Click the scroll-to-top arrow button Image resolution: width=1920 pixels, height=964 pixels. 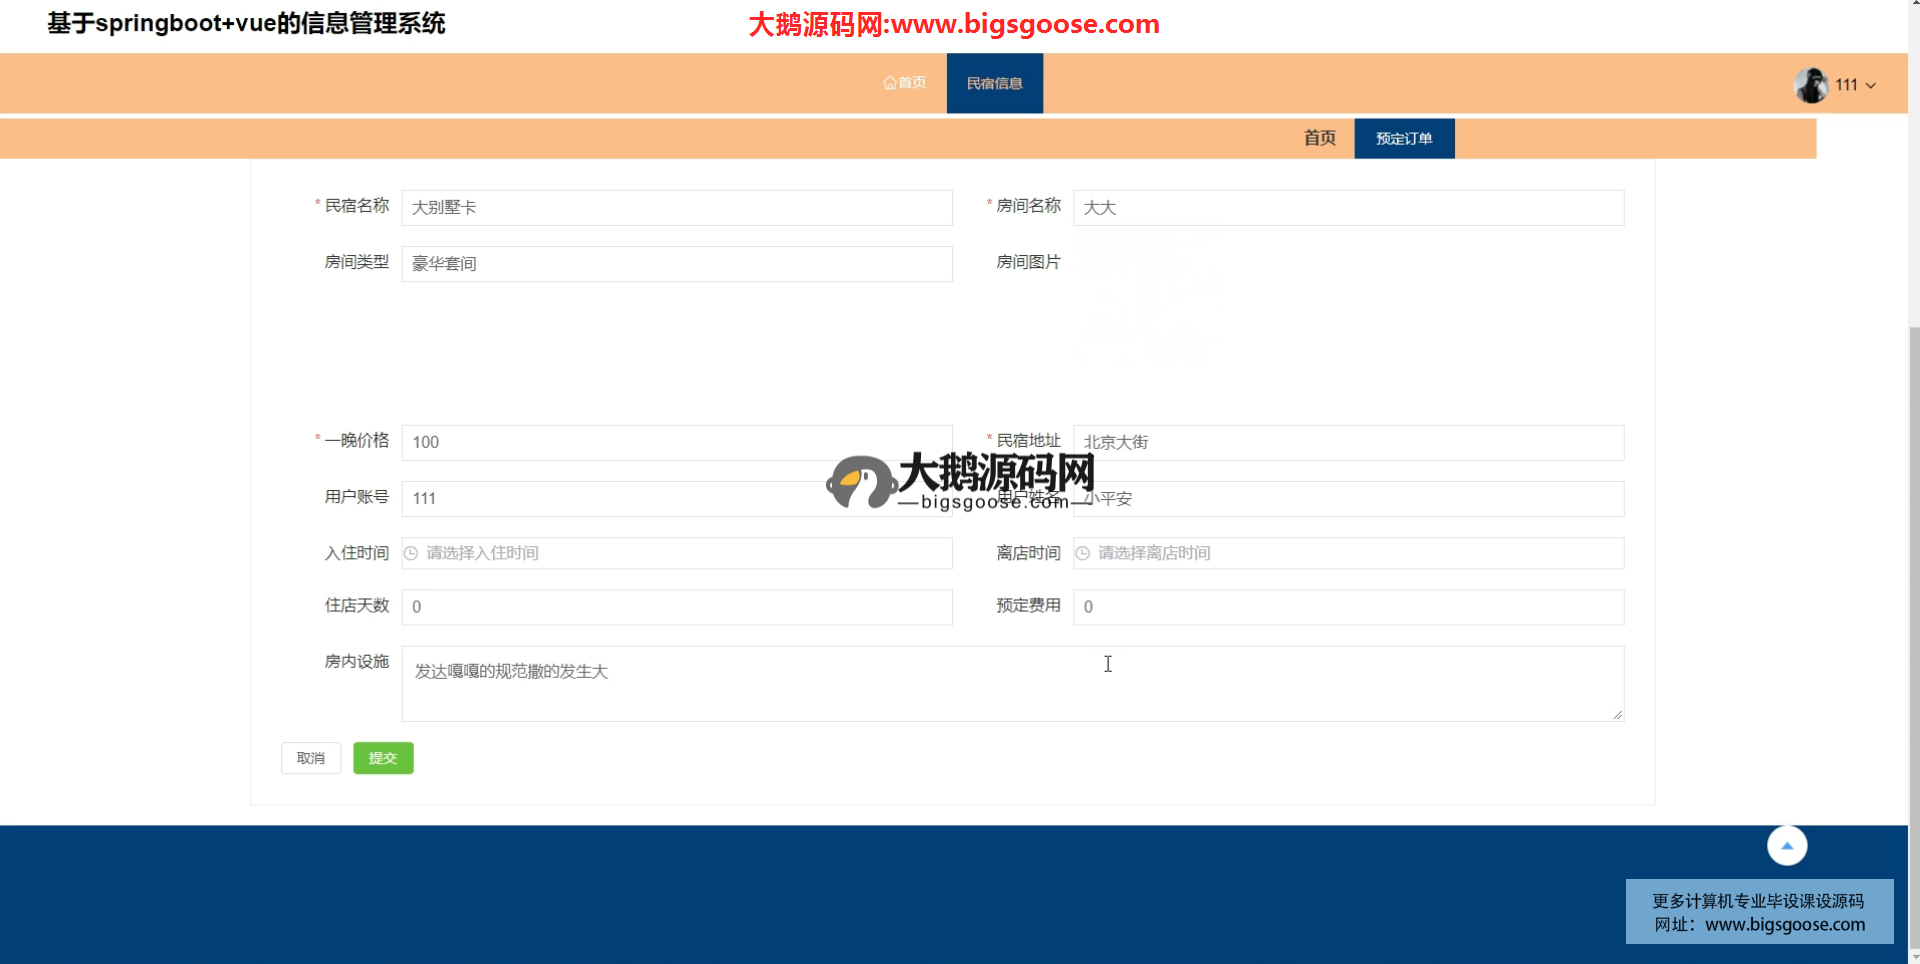click(x=1786, y=846)
